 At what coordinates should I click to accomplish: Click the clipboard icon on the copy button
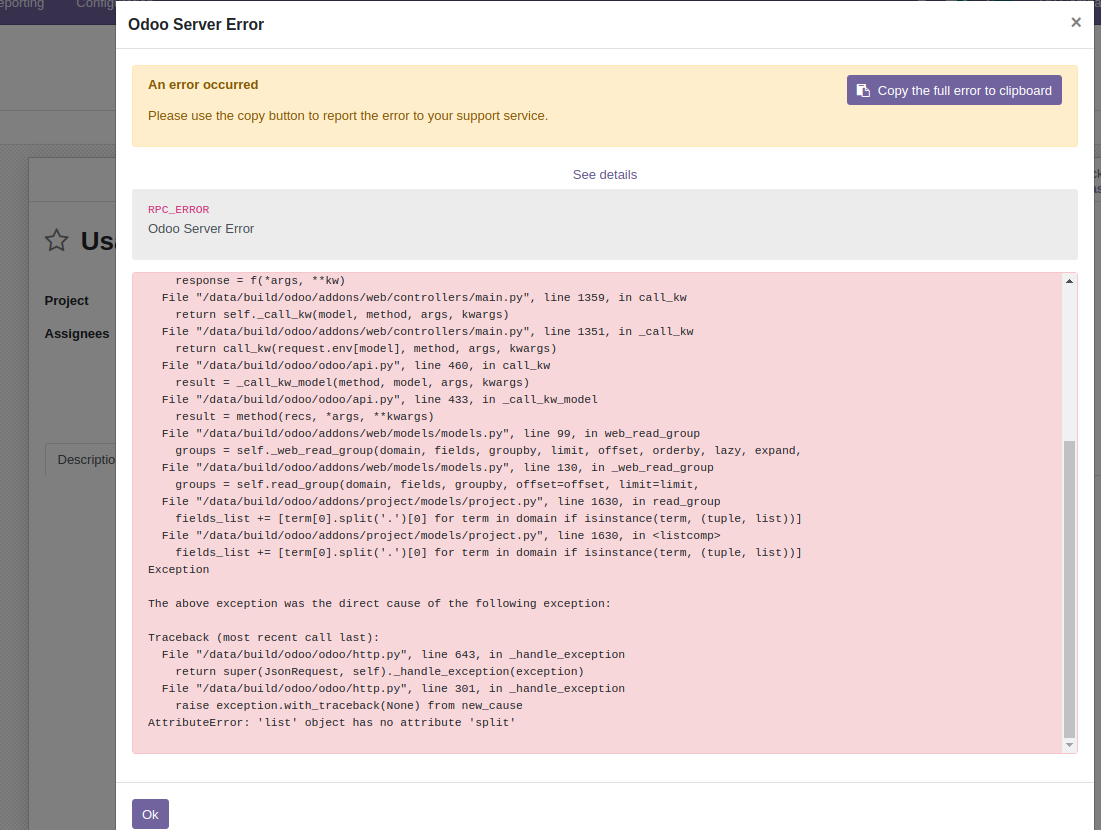pyautogui.click(x=862, y=90)
